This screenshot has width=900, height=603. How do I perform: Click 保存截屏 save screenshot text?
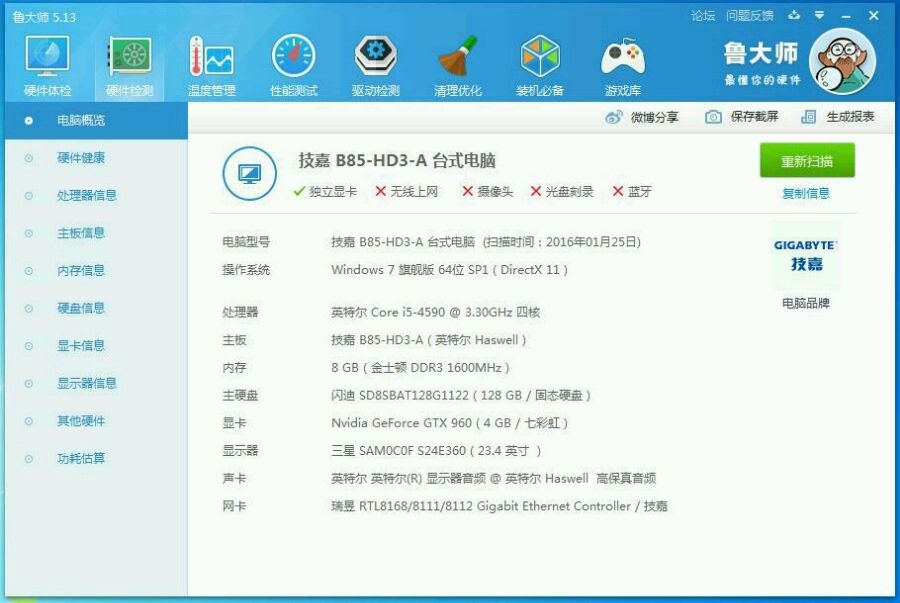pyautogui.click(x=754, y=117)
